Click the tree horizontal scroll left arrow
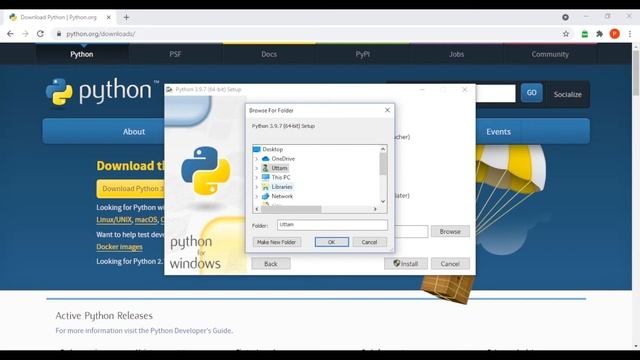 point(257,209)
